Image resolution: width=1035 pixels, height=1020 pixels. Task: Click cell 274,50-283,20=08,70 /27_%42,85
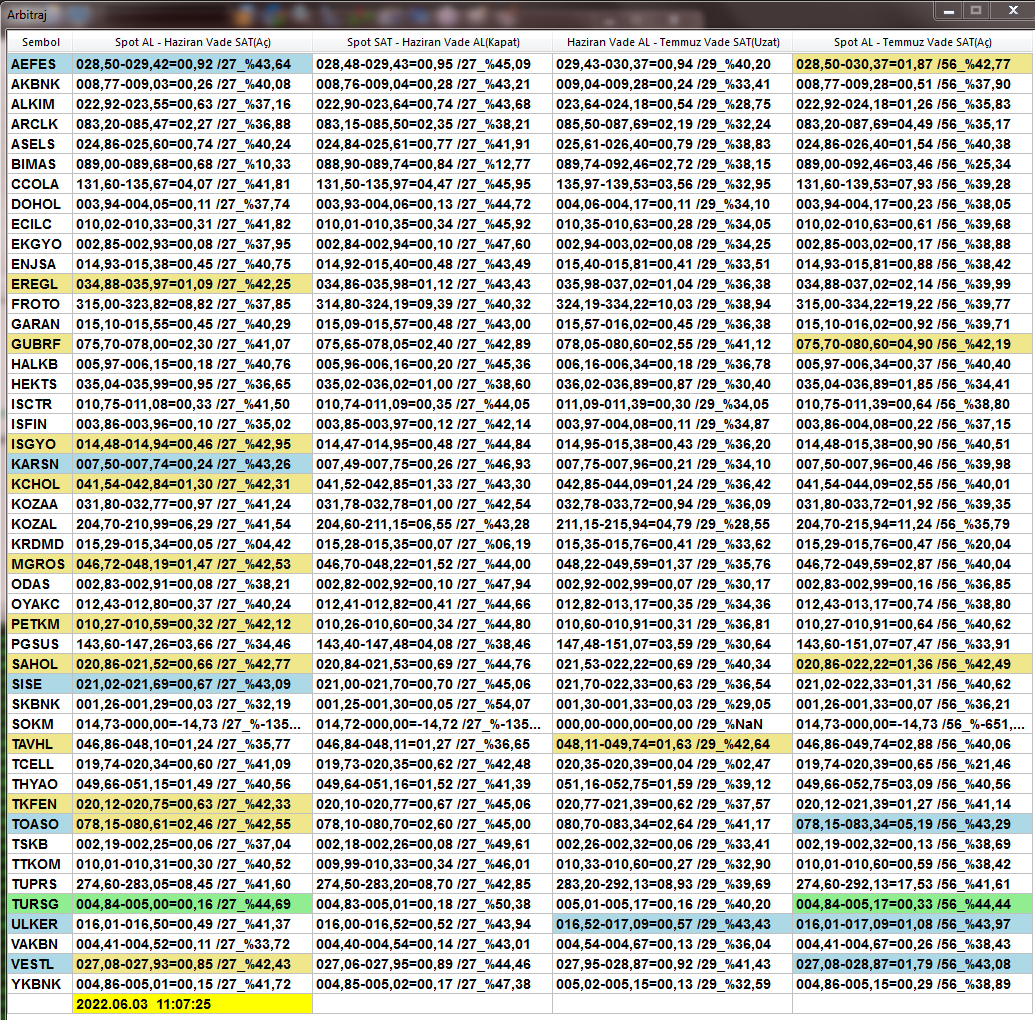click(x=432, y=884)
